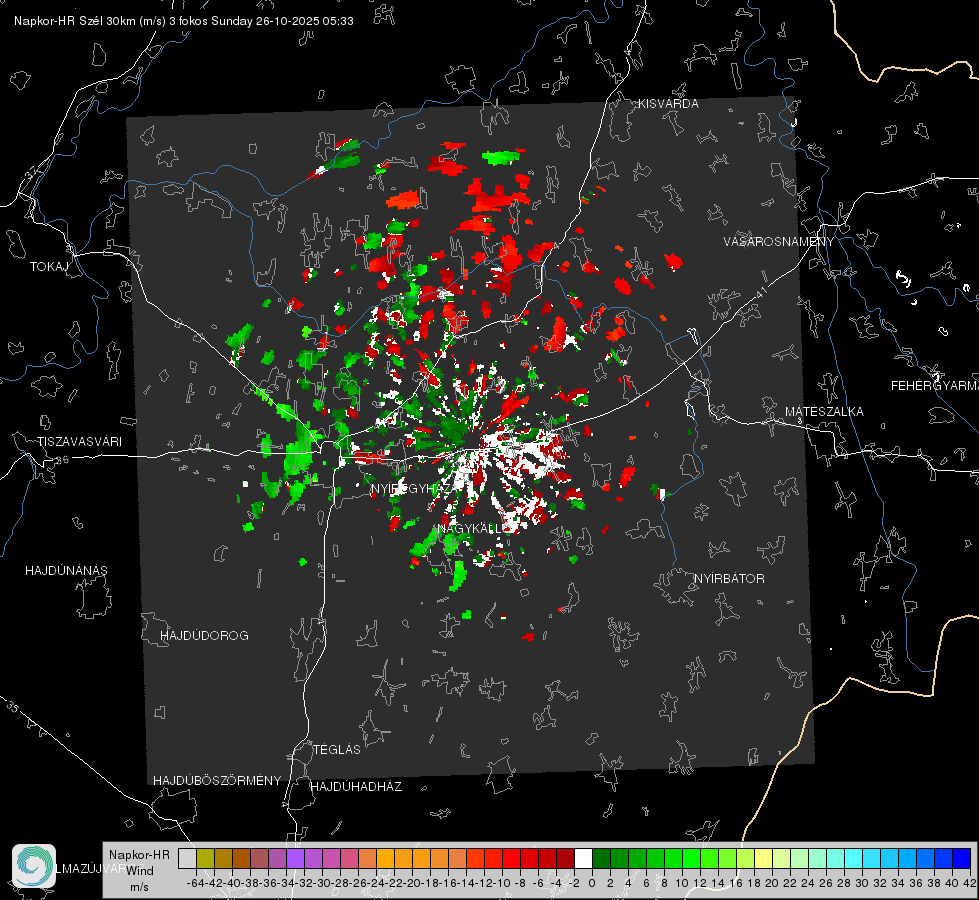
Task: Click the HAJDÚHADHÁZ city label
Action: [x=356, y=787]
